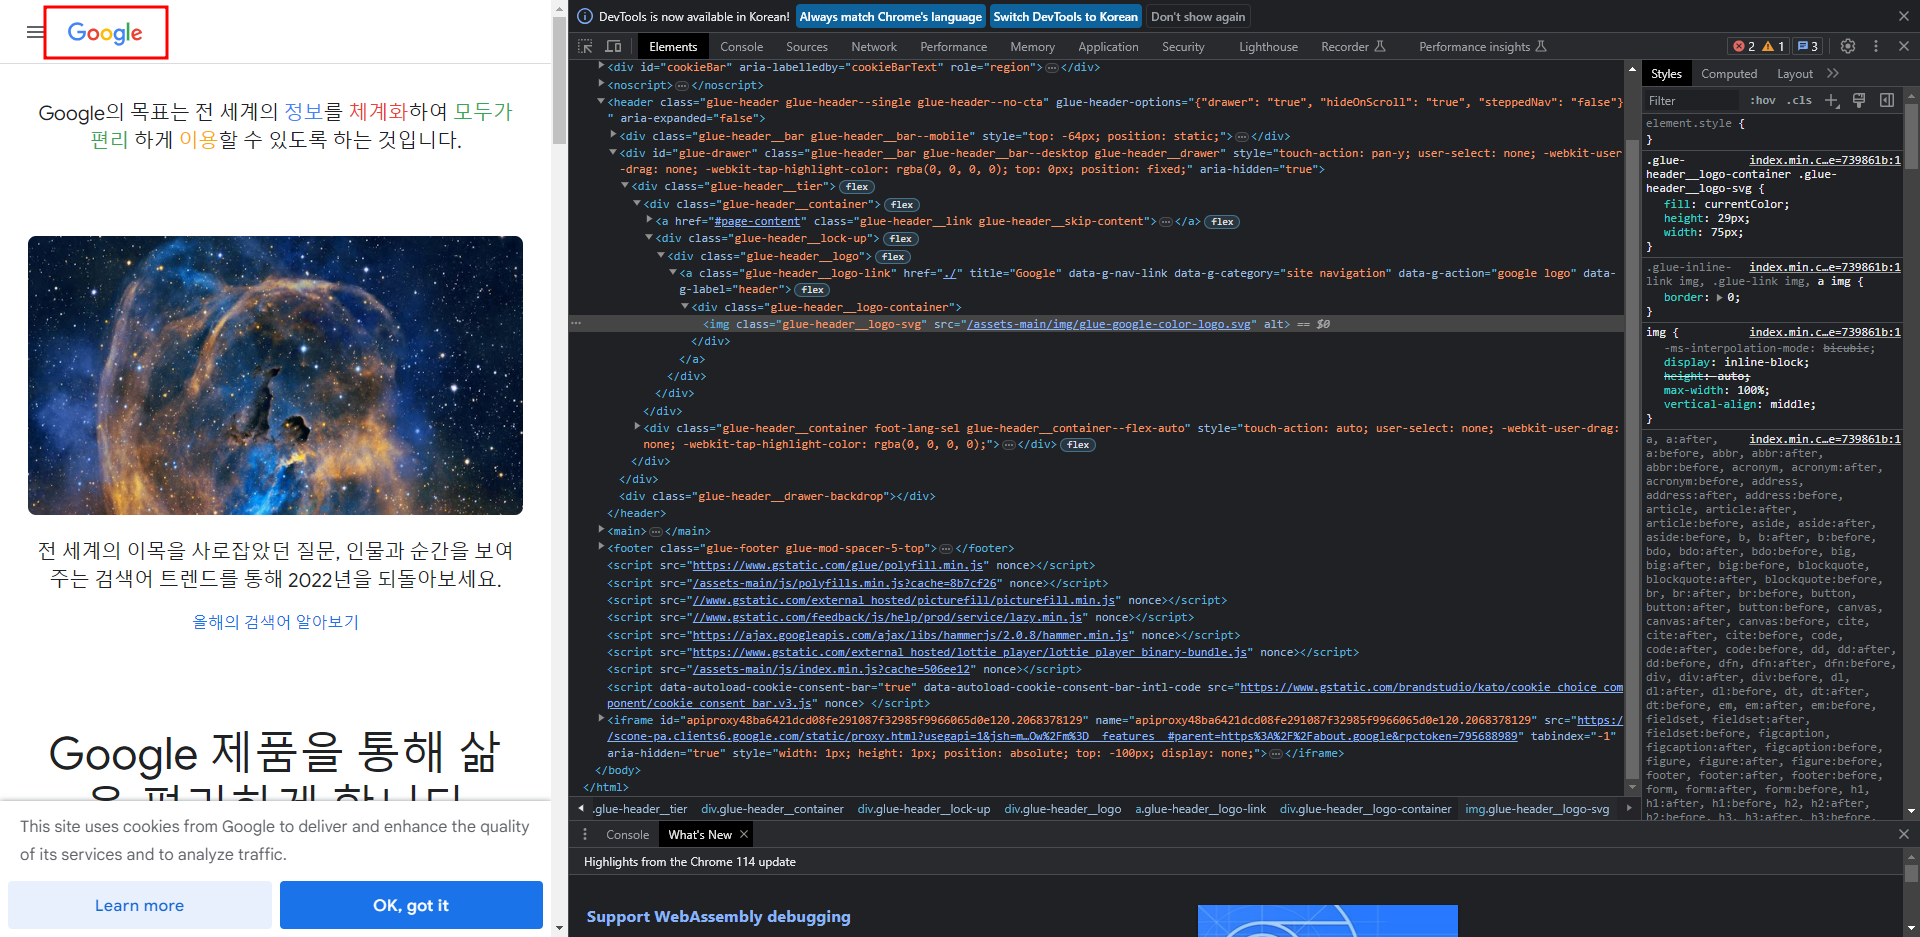Click flex badge on glue-header__container div

pyautogui.click(x=902, y=205)
